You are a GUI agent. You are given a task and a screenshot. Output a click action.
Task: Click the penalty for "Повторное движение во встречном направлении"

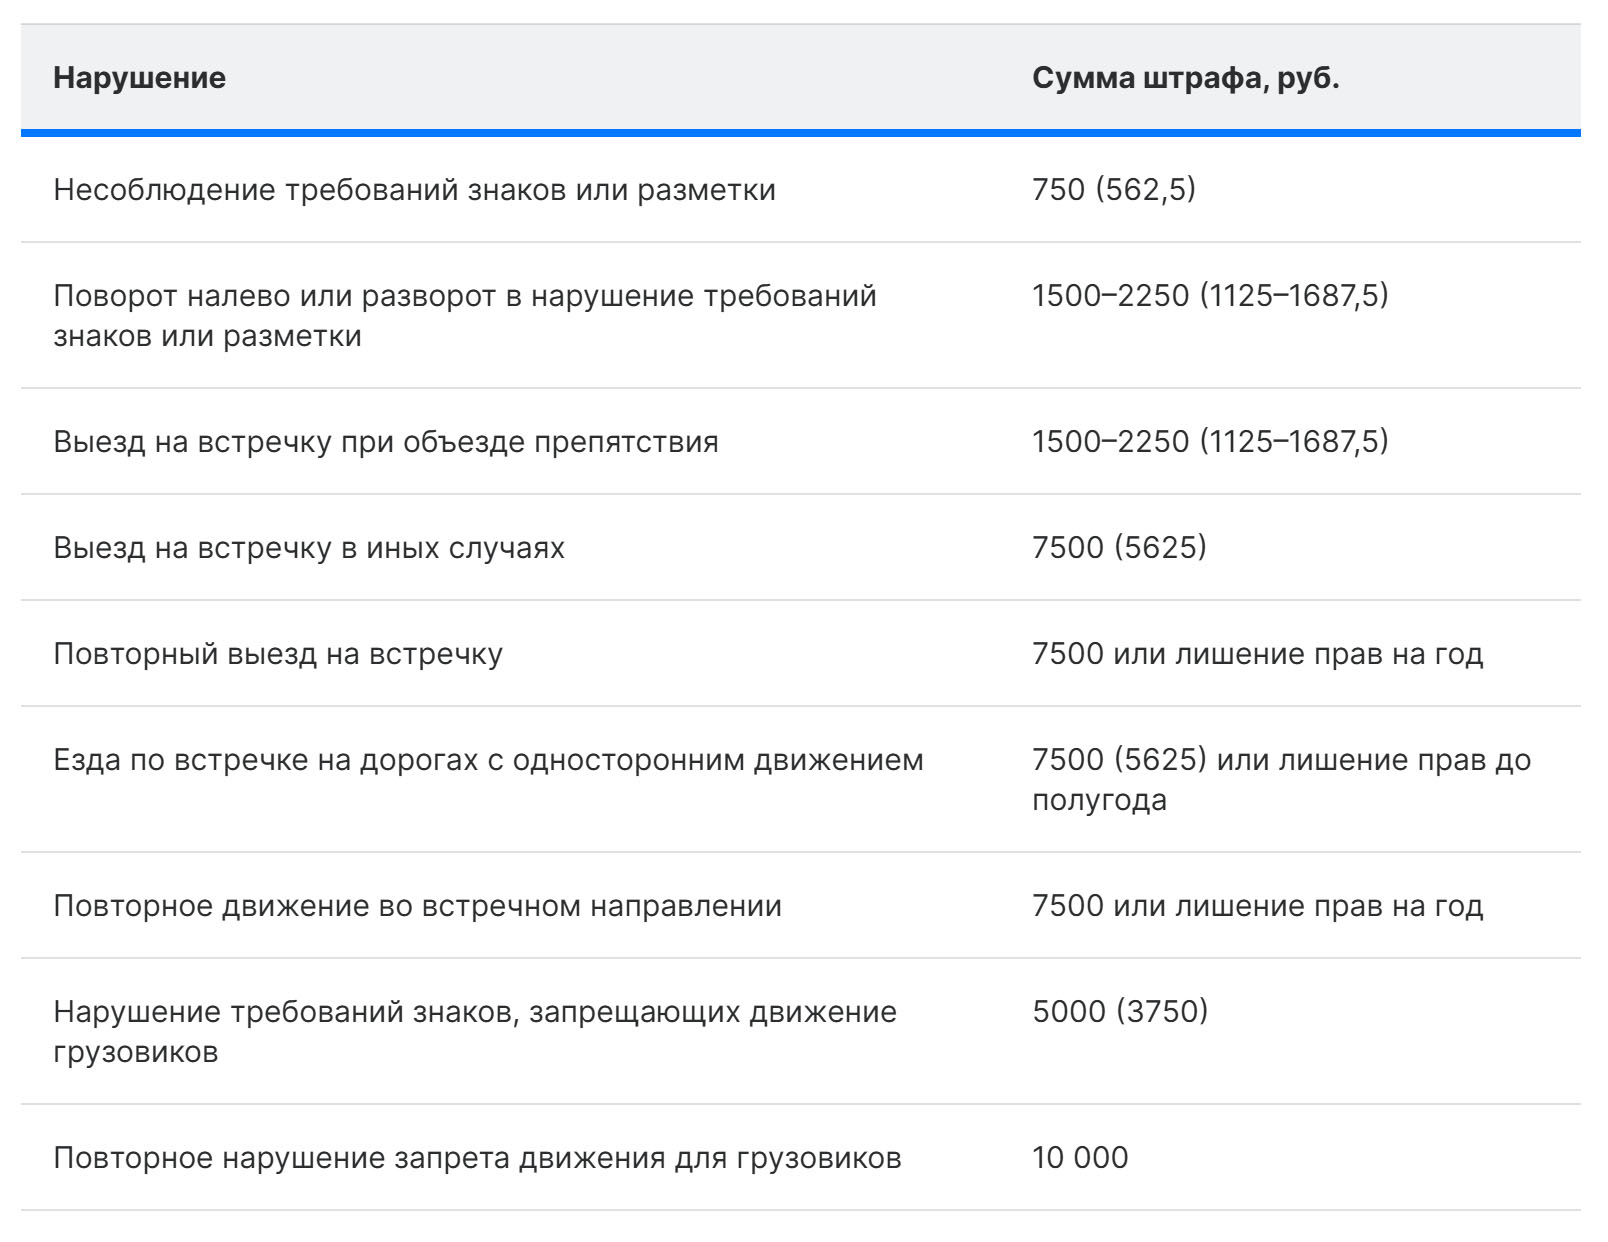pyautogui.click(x=1257, y=906)
